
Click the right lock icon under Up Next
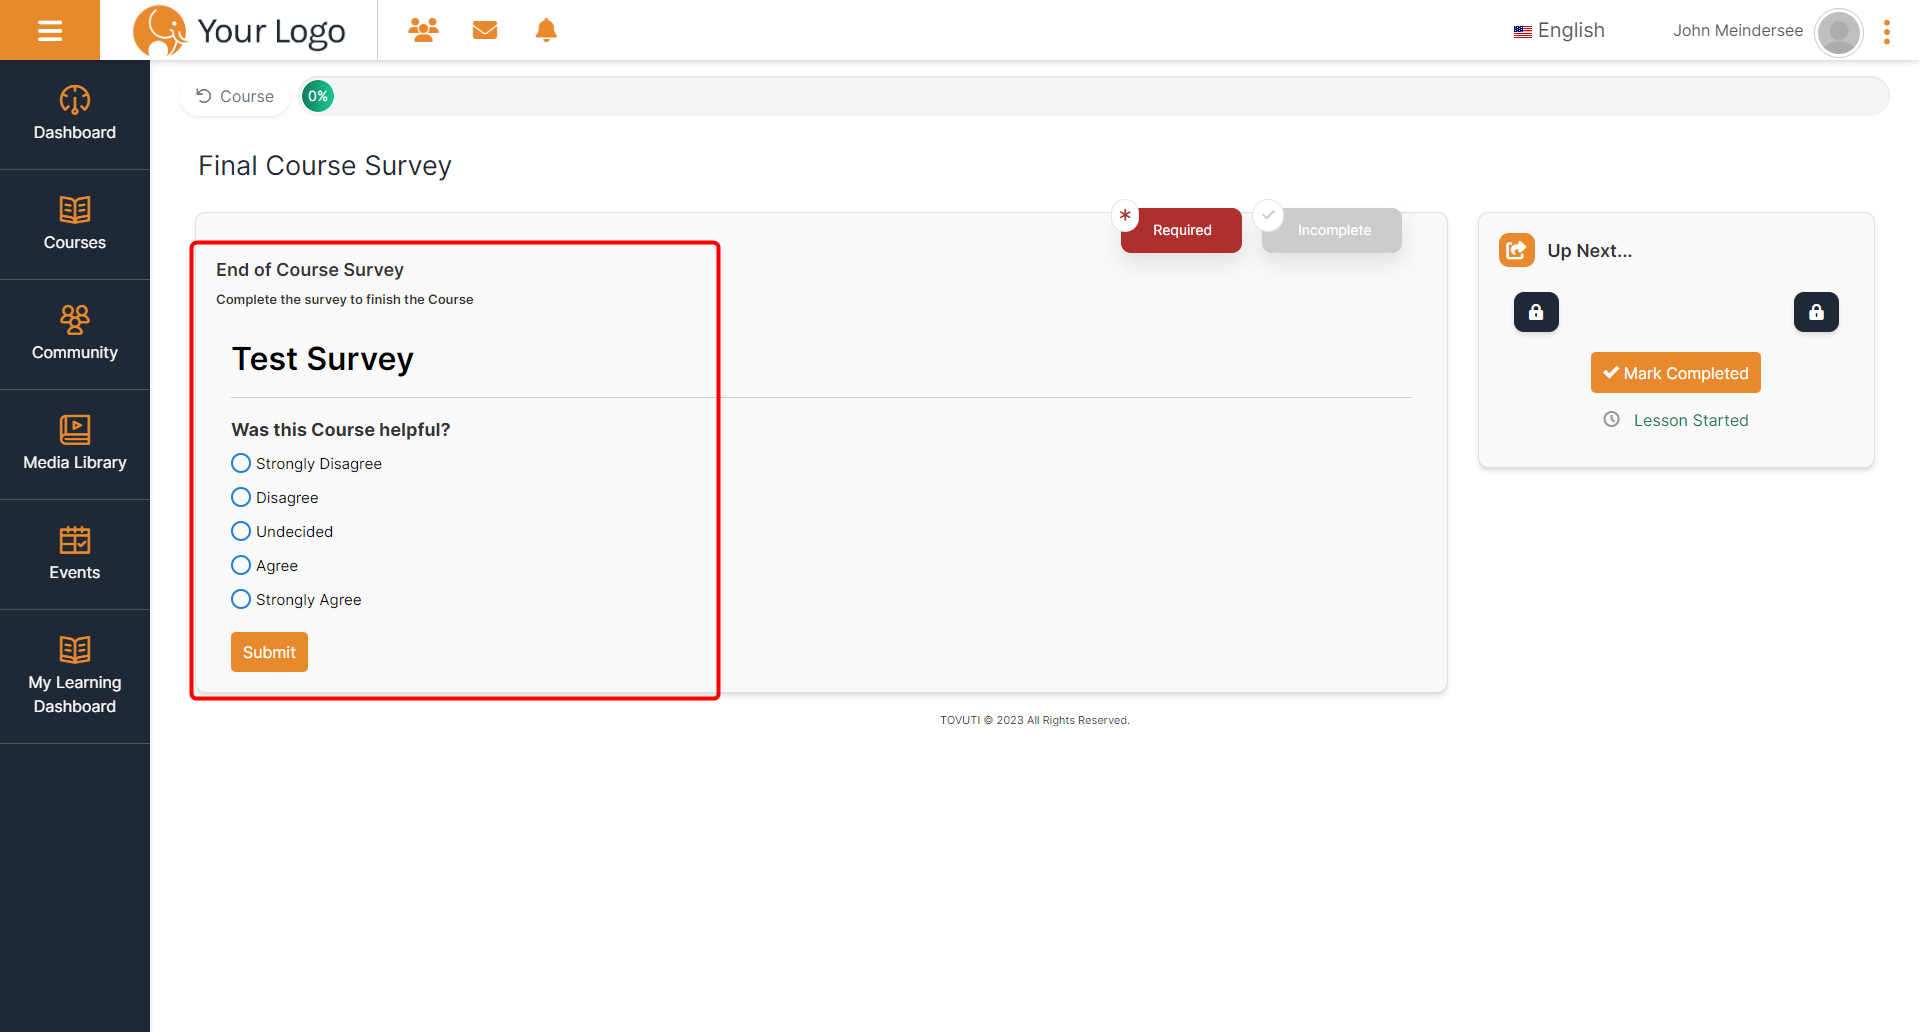(1816, 312)
